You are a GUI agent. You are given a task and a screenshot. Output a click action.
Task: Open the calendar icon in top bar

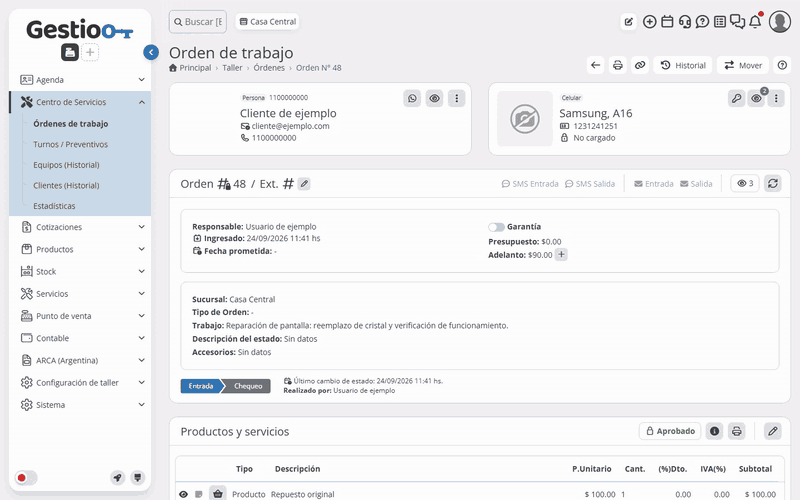(x=667, y=22)
